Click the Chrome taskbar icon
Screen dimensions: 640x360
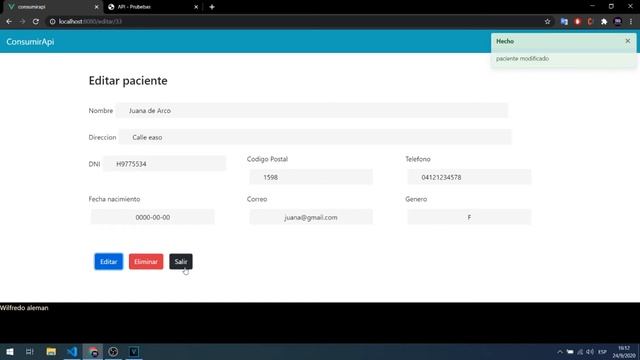coord(93,351)
